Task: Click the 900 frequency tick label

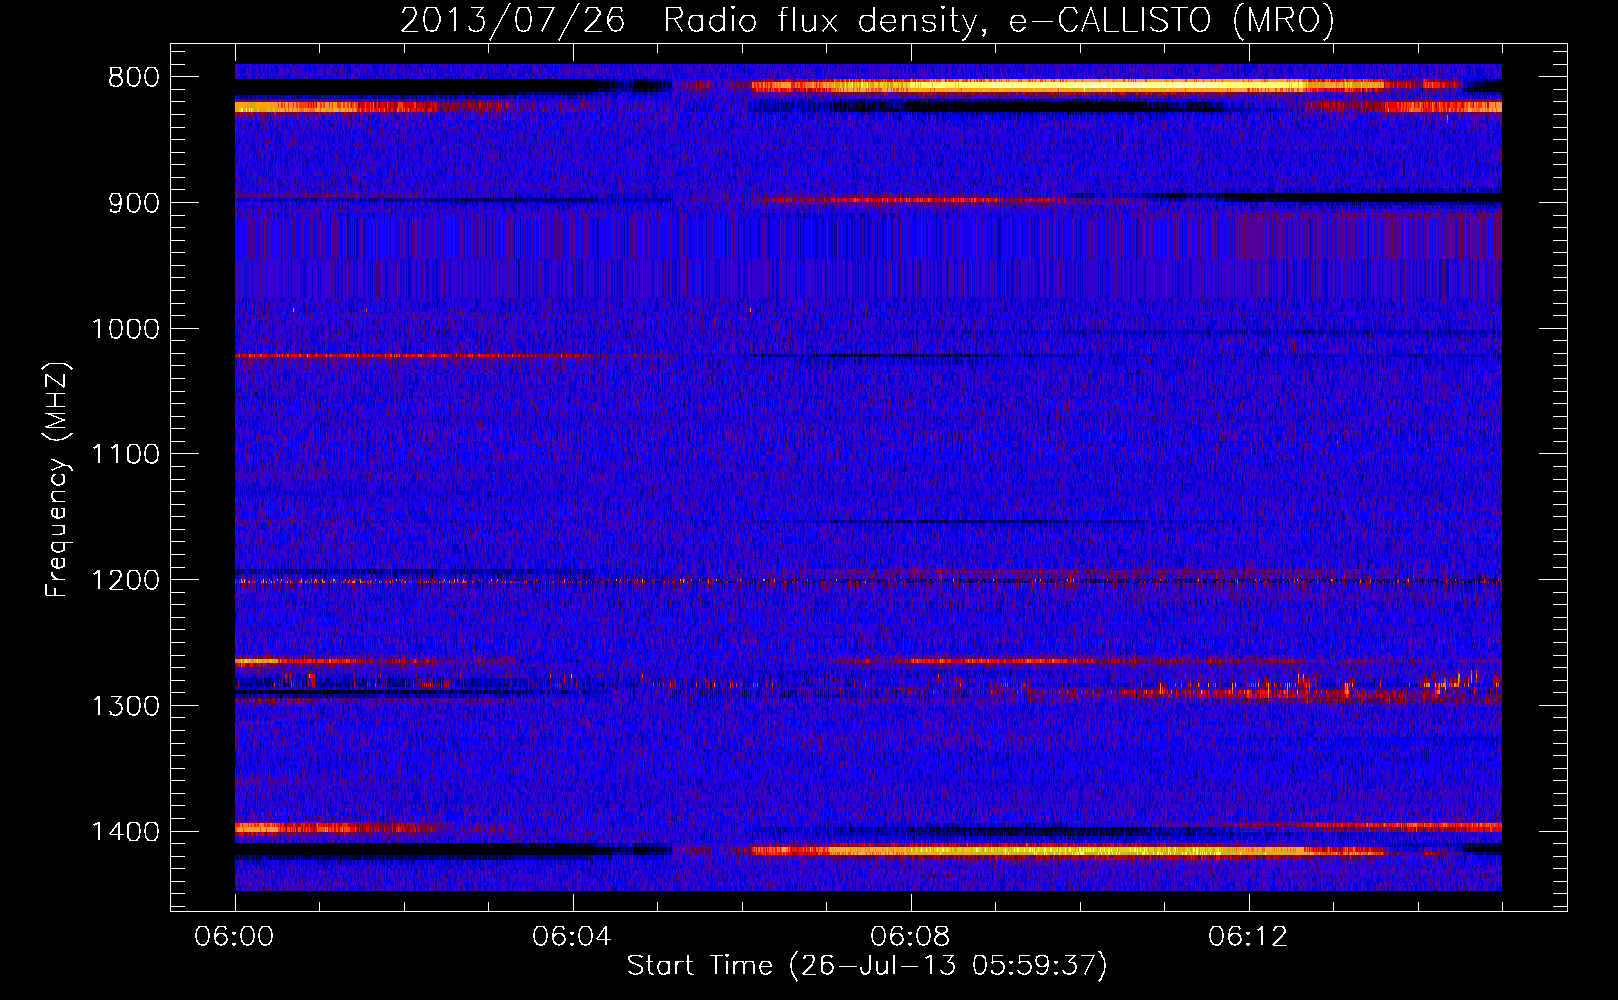Action: (134, 203)
